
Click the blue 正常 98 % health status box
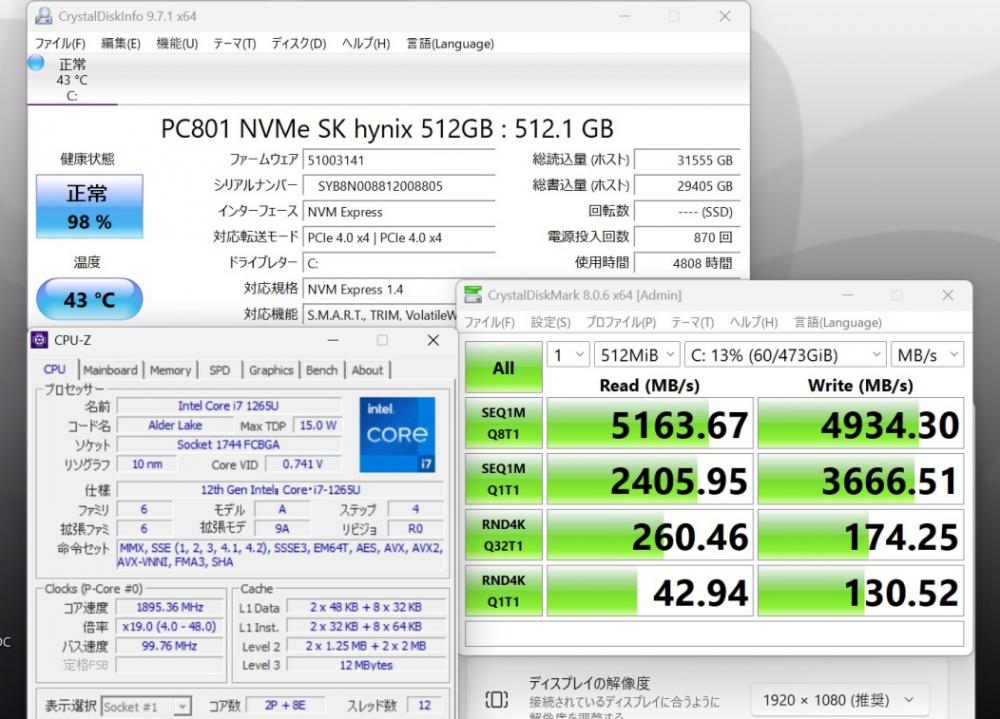(89, 206)
